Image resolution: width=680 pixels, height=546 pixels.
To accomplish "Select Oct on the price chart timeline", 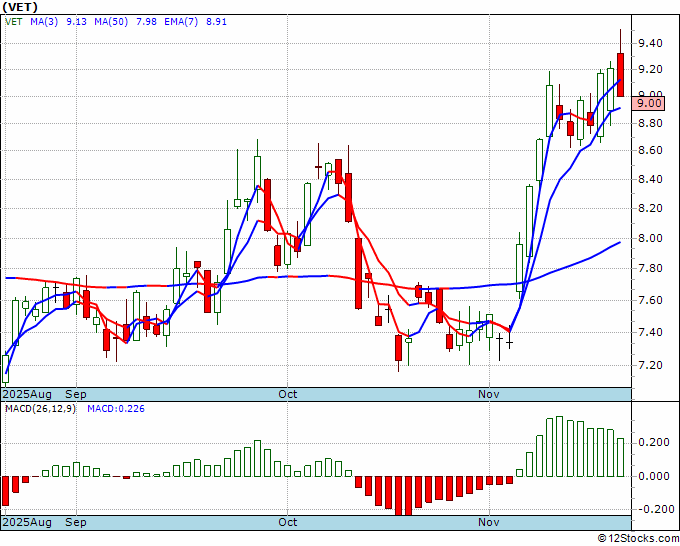I will [x=288, y=394].
